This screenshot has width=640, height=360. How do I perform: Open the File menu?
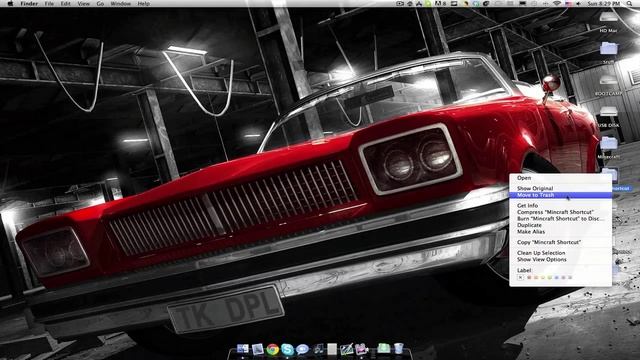(49, 4)
